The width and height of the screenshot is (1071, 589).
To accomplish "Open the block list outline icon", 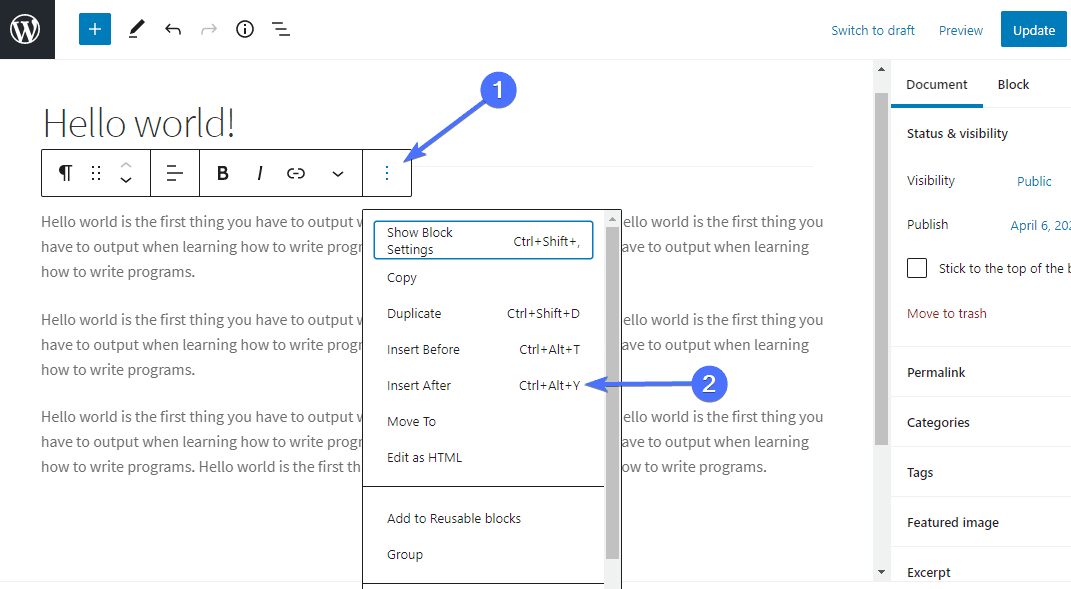I will click(x=281, y=29).
